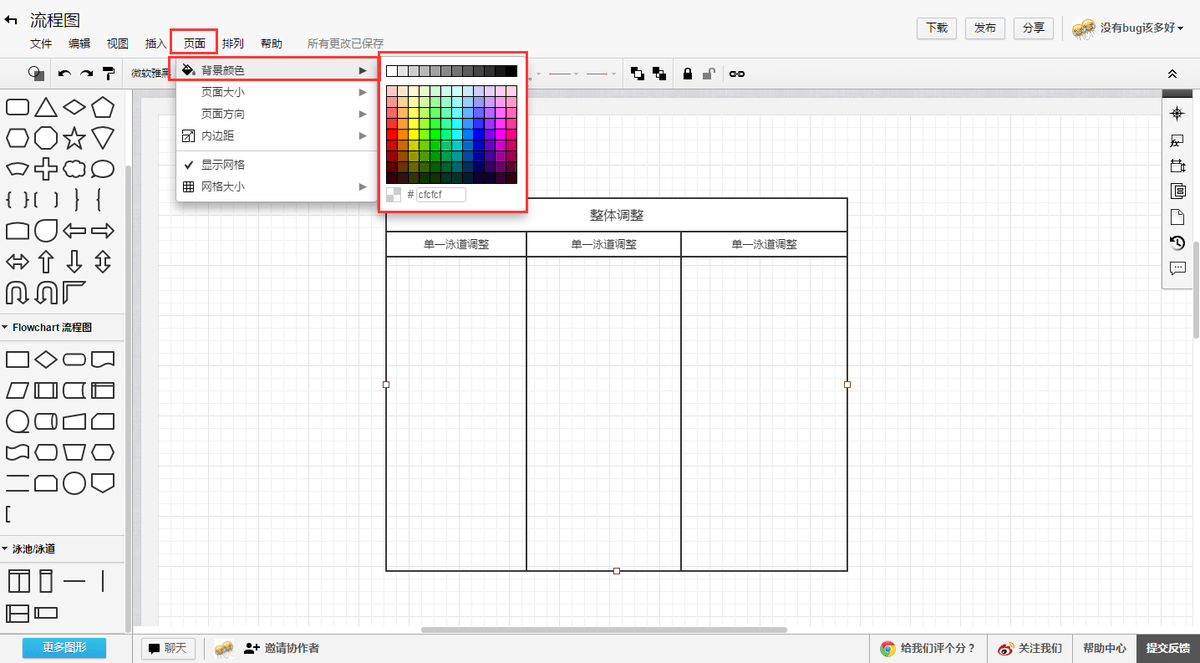Select the vertical swimlane pool shape

tap(18, 580)
